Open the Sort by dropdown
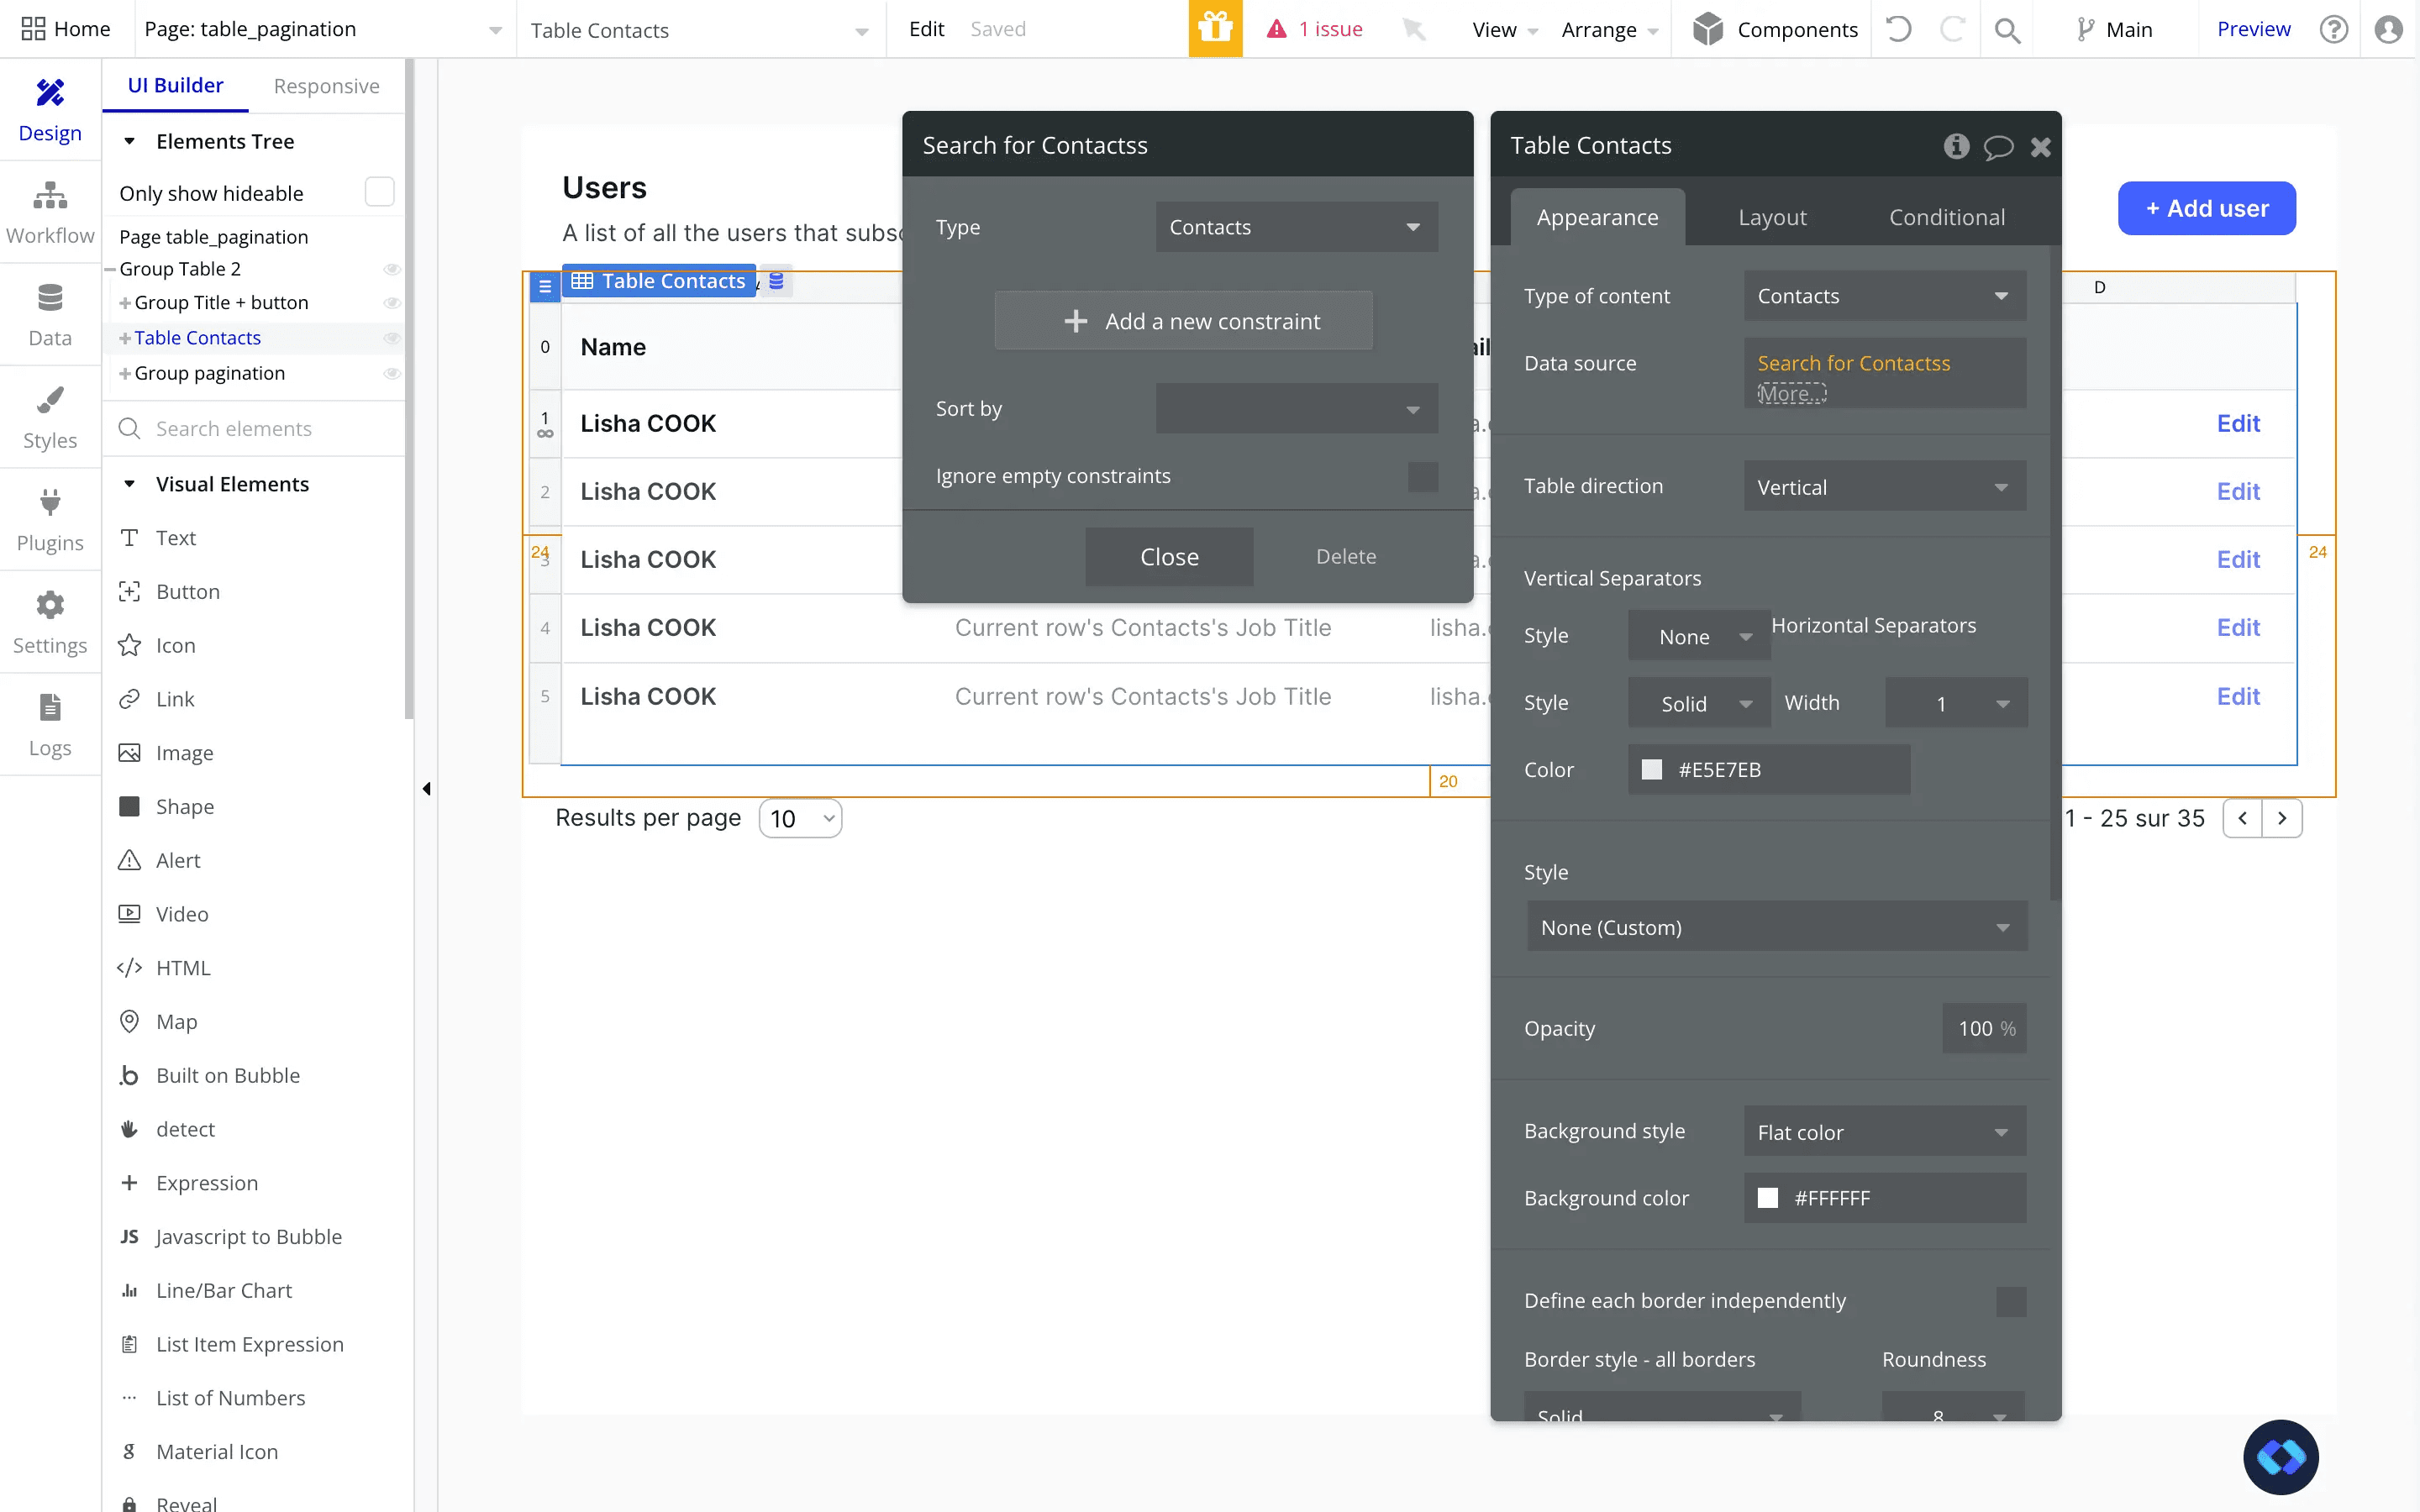This screenshot has width=2420, height=1512. point(1296,408)
